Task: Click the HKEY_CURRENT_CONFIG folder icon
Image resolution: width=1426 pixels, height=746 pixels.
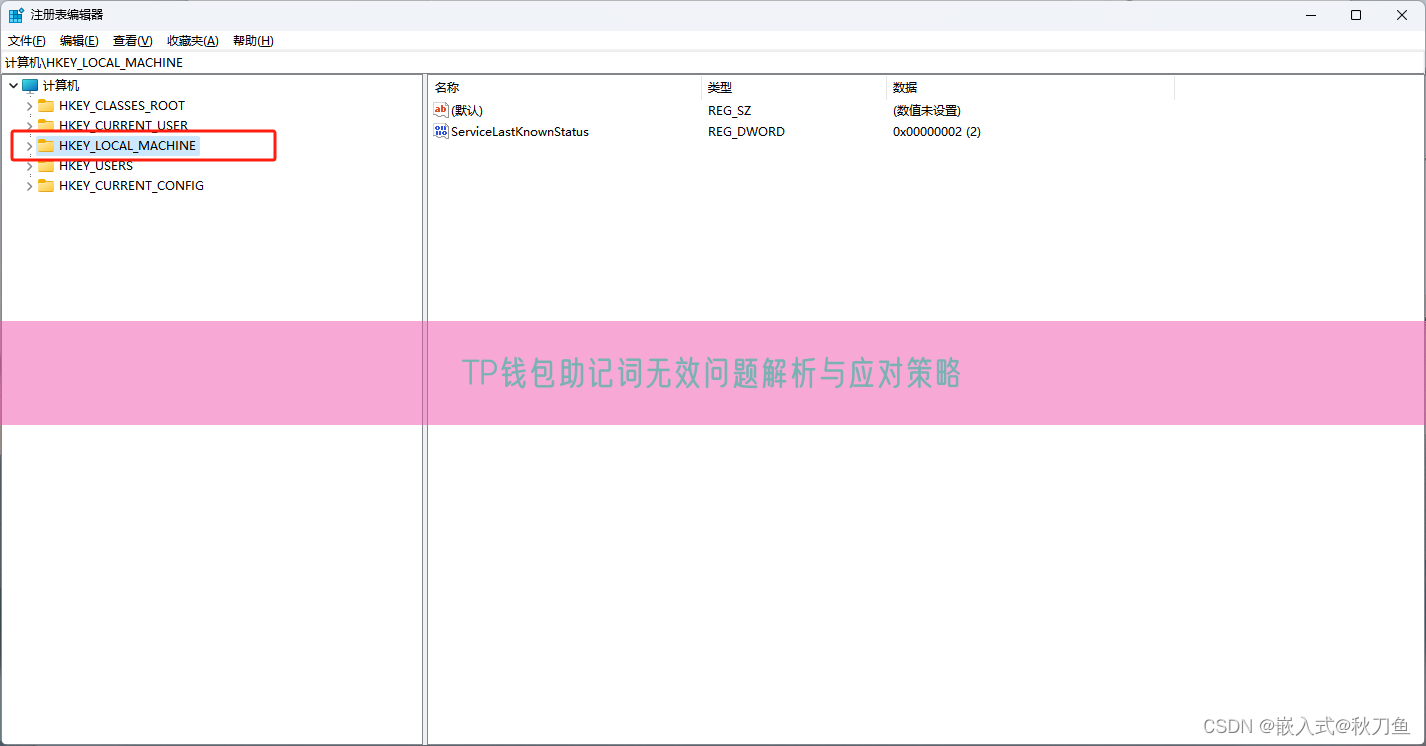Action: pyautogui.click(x=46, y=186)
